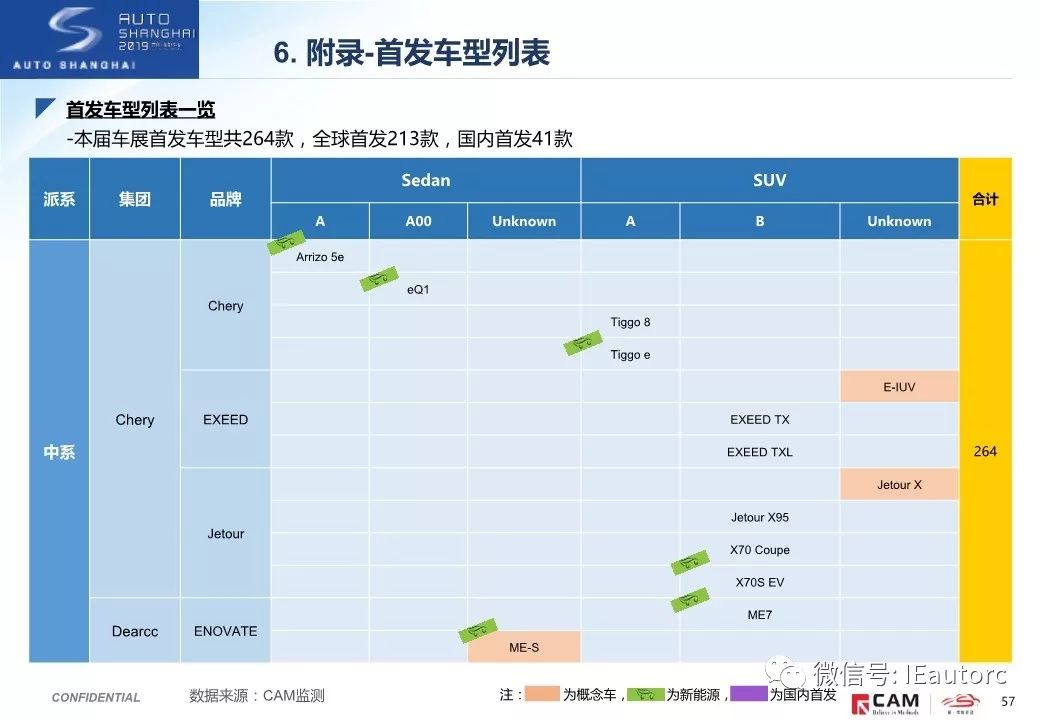This screenshot has height=720, width=1040.
Task: Click the 集团 column header
Action: (135, 199)
